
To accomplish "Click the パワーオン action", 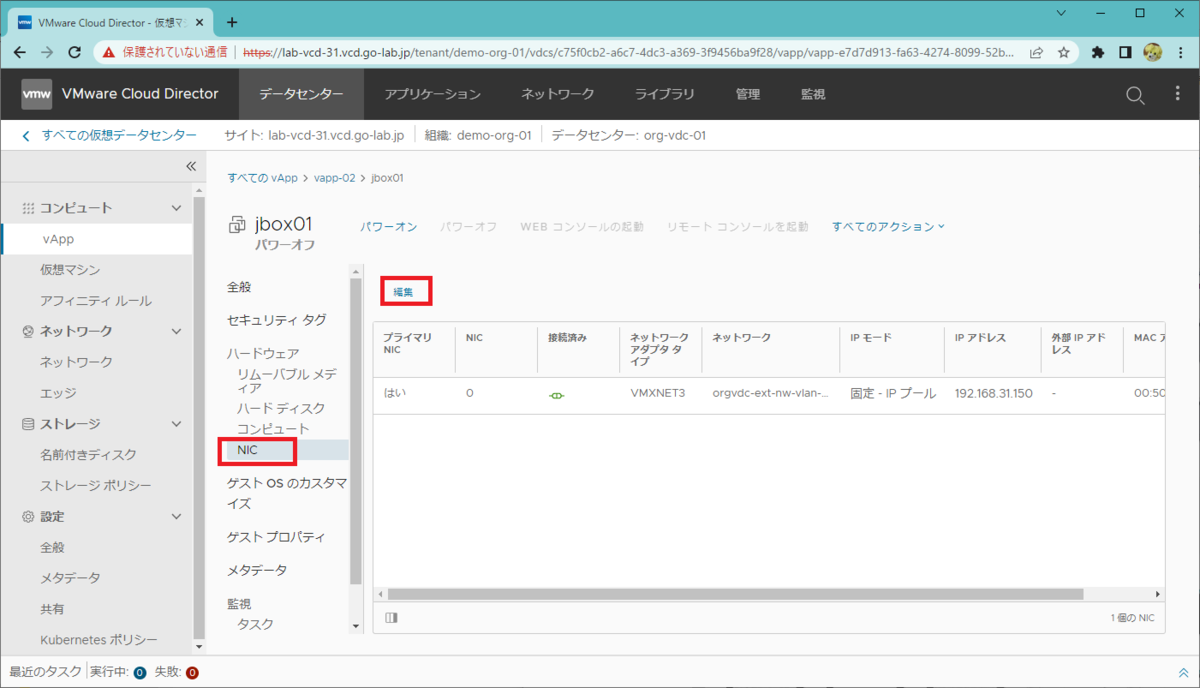I will [x=389, y=227].
